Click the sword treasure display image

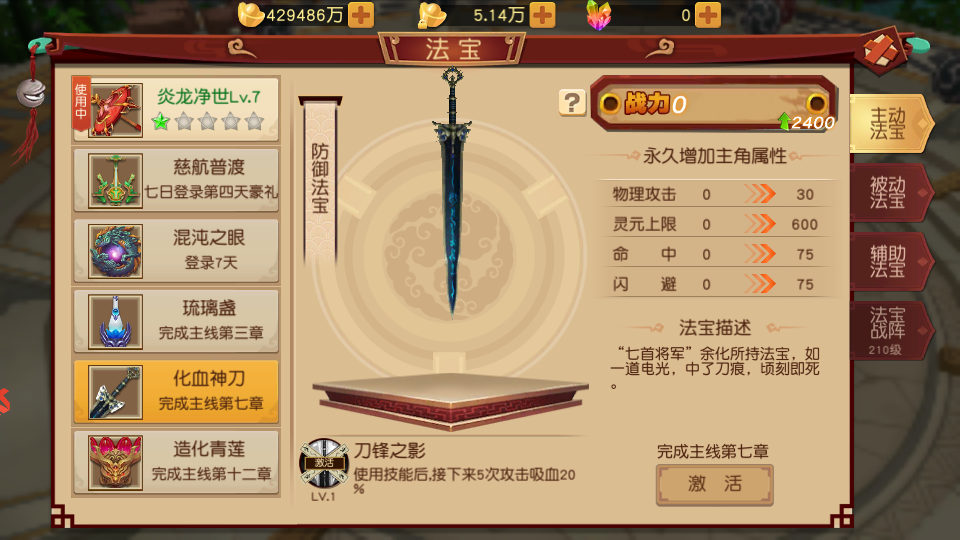(x=452, y=193)
